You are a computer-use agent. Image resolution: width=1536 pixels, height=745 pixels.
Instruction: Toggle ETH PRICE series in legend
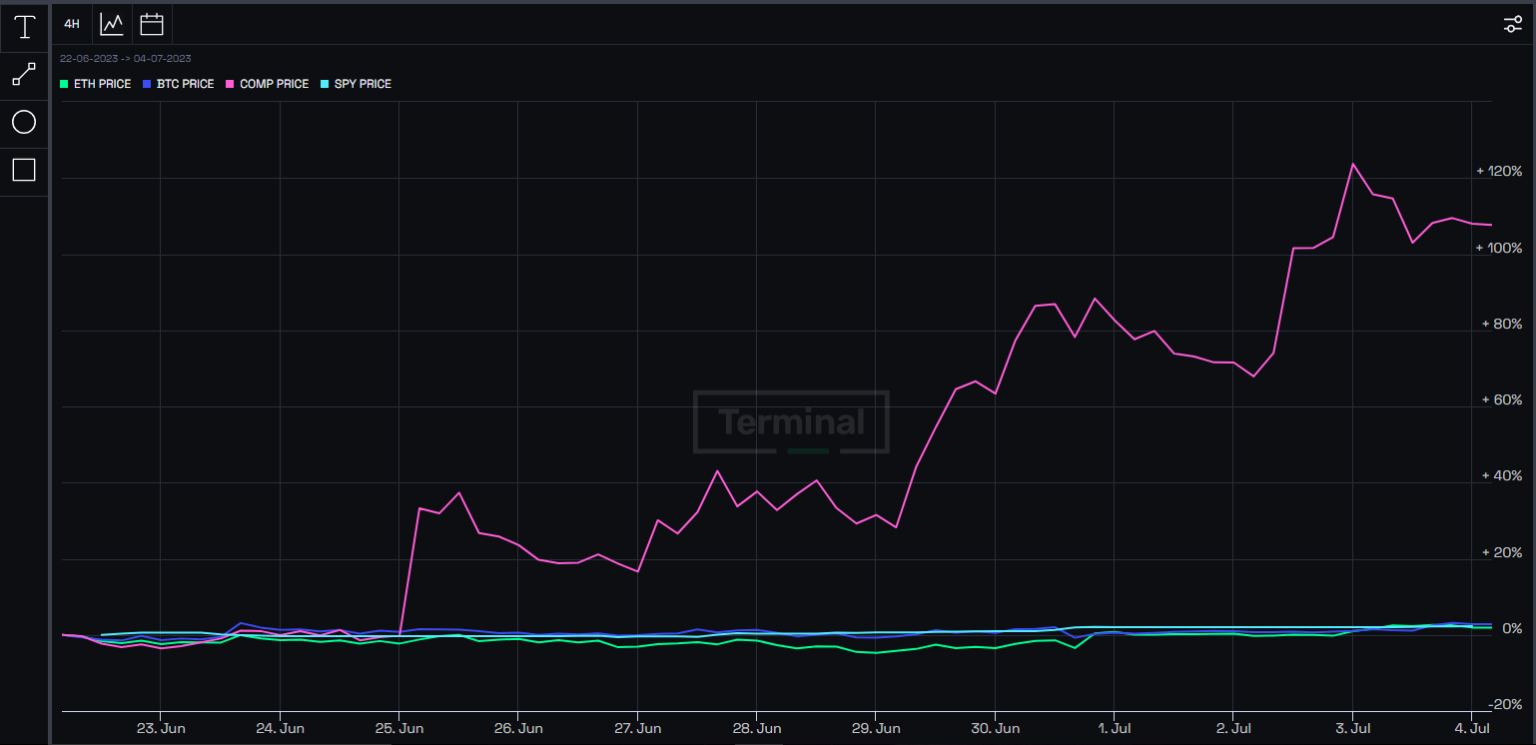pyautogui.click(x=101, y=84)
